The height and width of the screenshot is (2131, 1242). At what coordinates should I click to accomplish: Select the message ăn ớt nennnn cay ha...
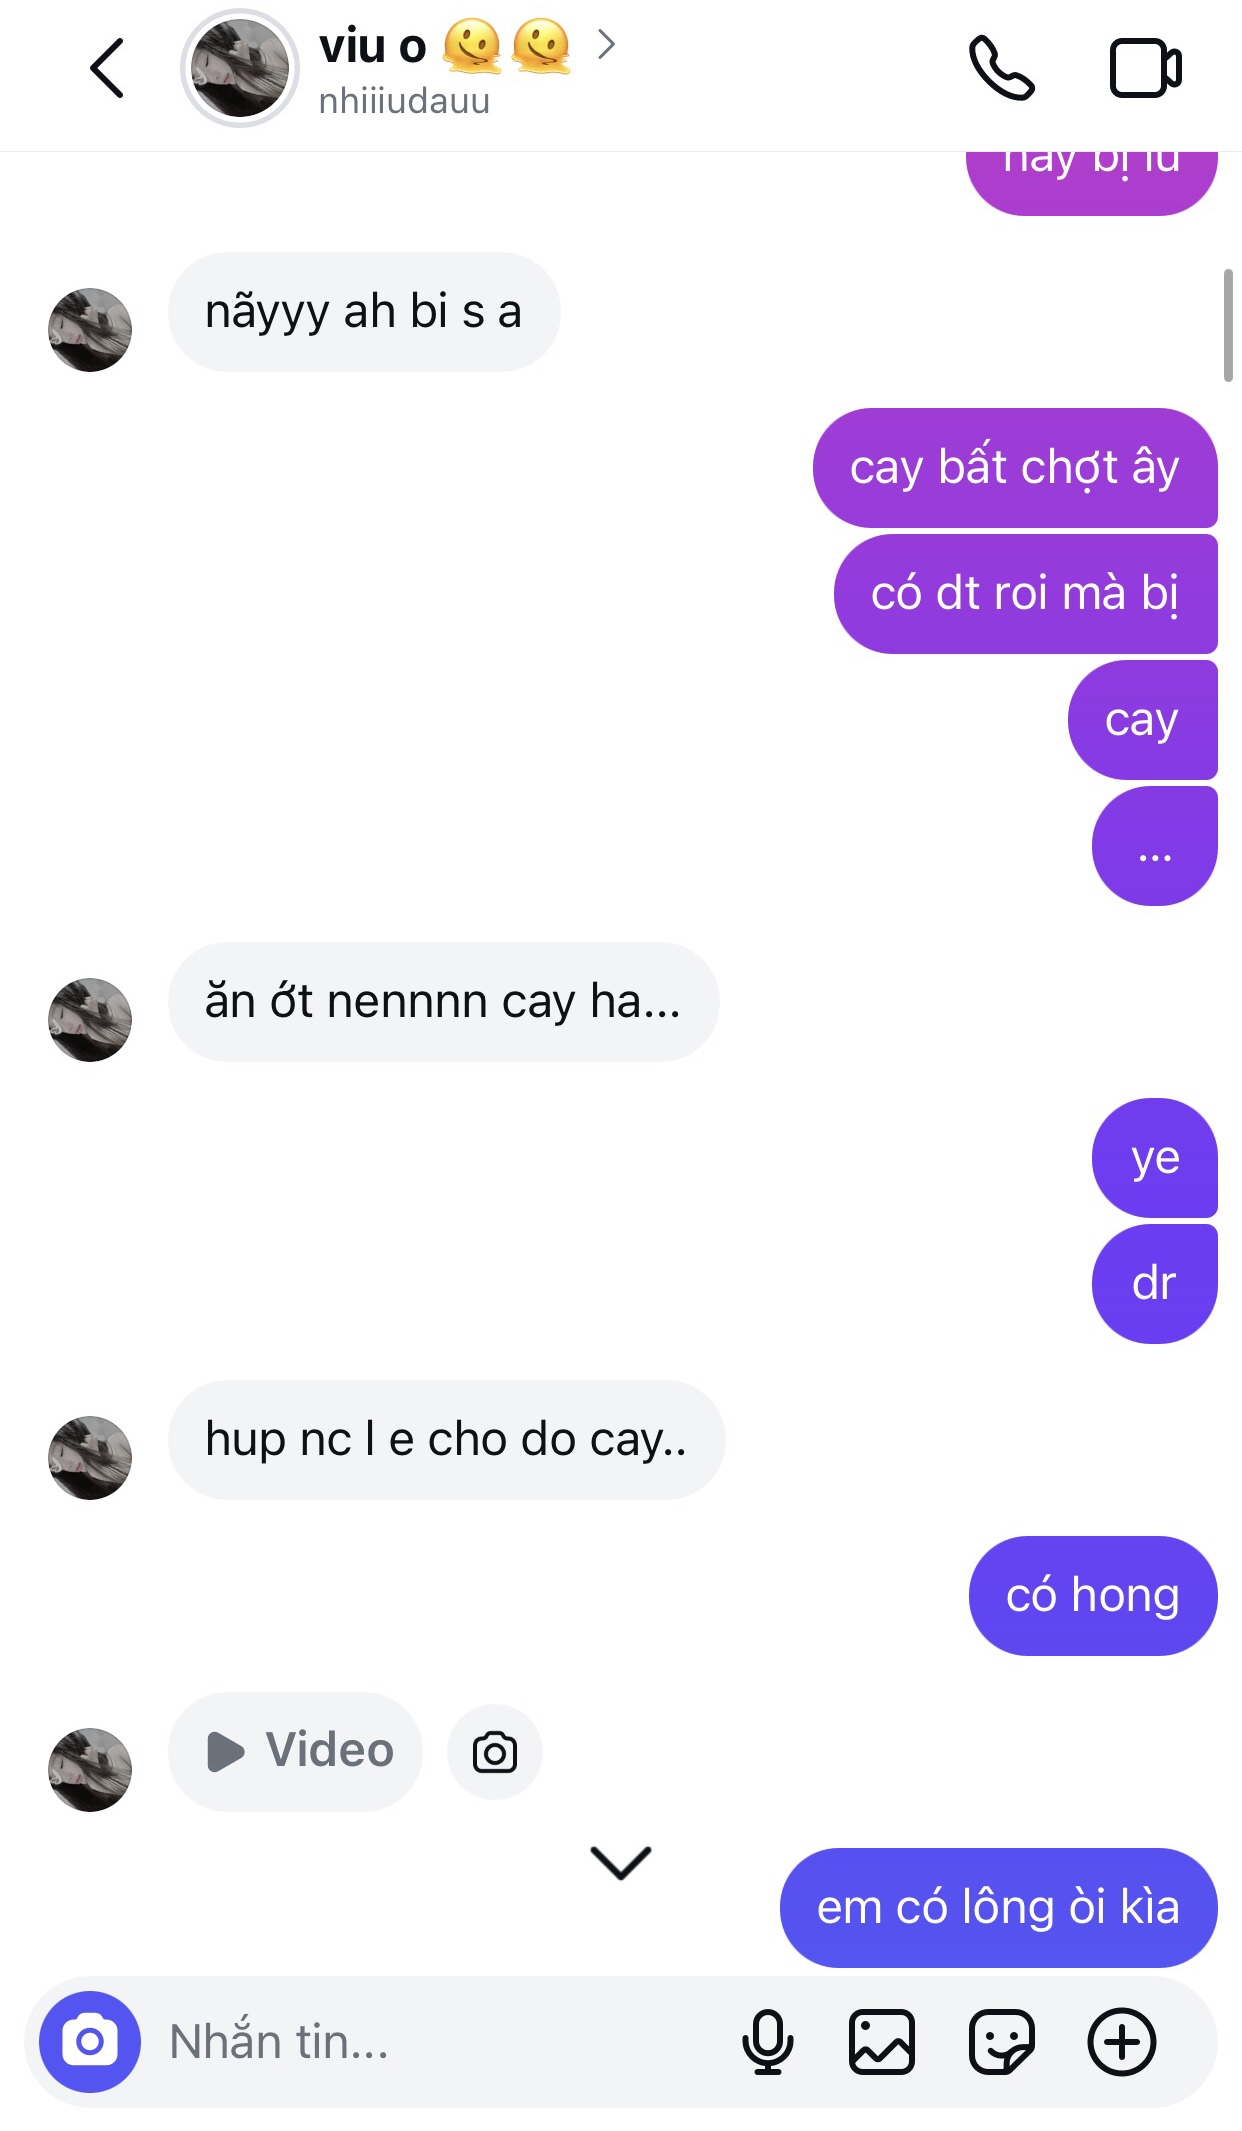444,1001
